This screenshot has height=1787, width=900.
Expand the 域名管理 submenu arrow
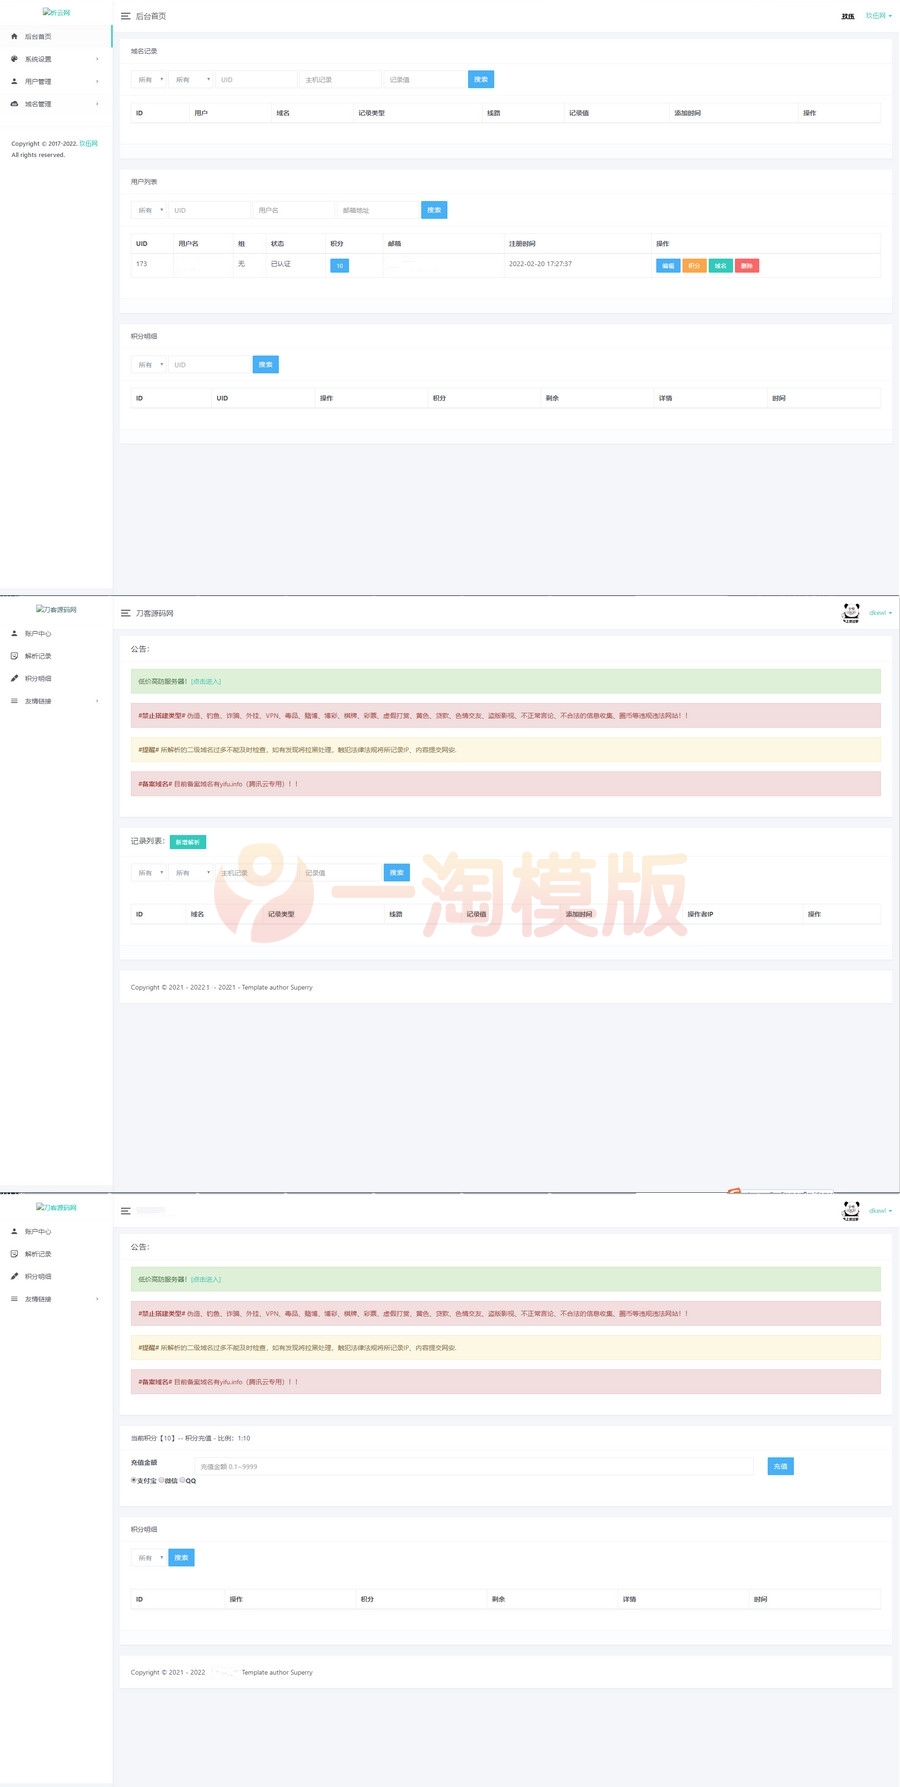click(97, 104)
